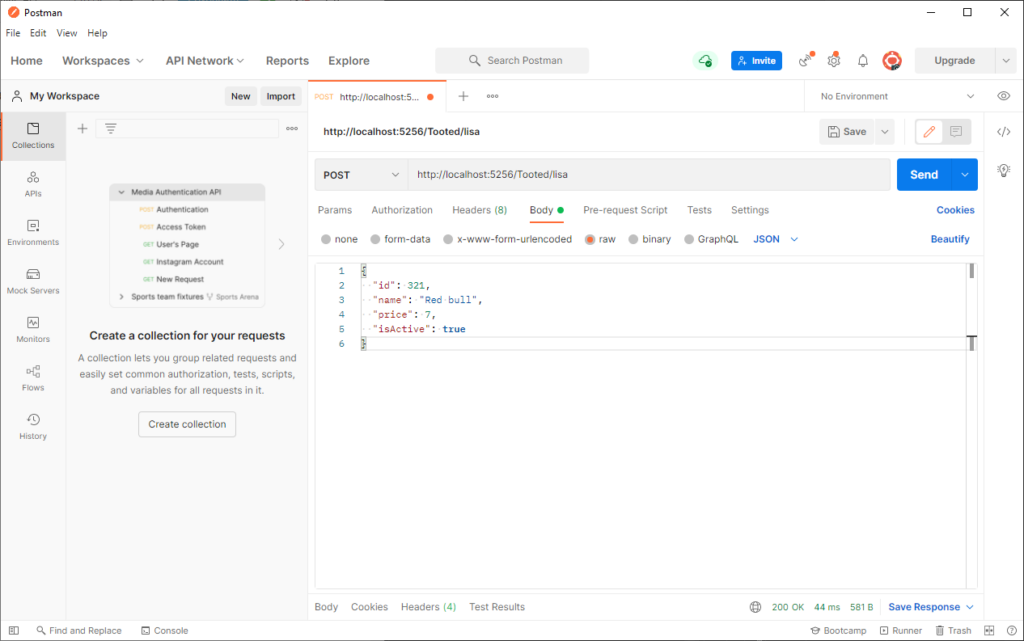
Task: Open the Send options arrow
Action: click(965, 175)
